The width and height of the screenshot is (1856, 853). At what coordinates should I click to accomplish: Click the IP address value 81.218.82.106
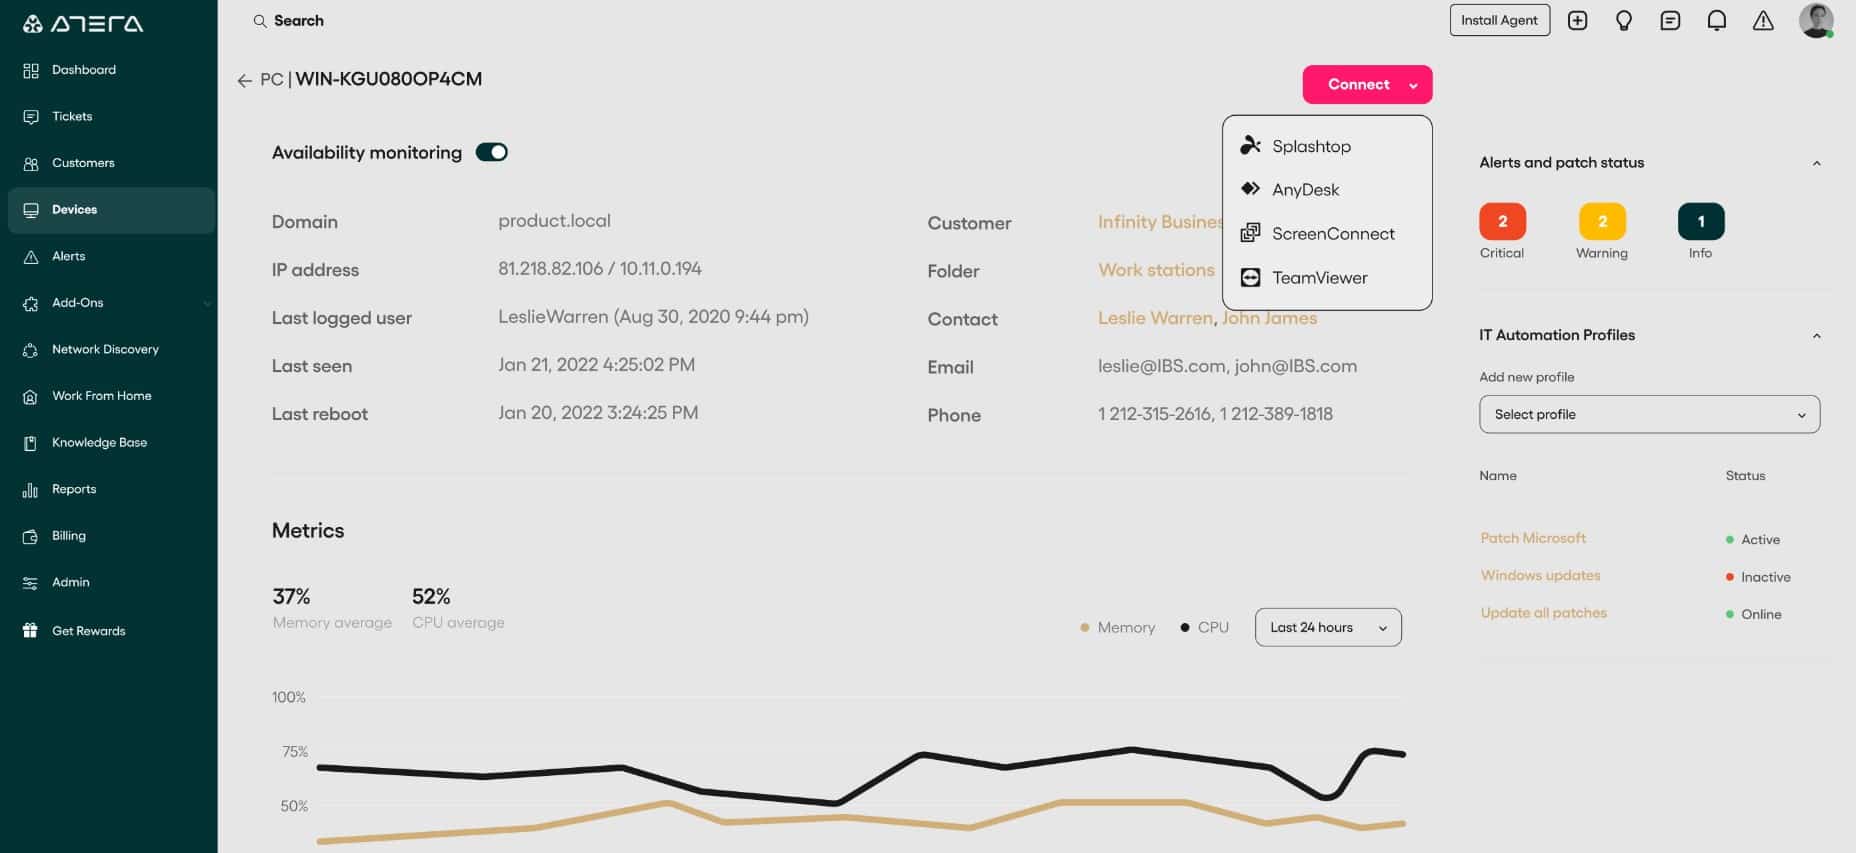551,268
